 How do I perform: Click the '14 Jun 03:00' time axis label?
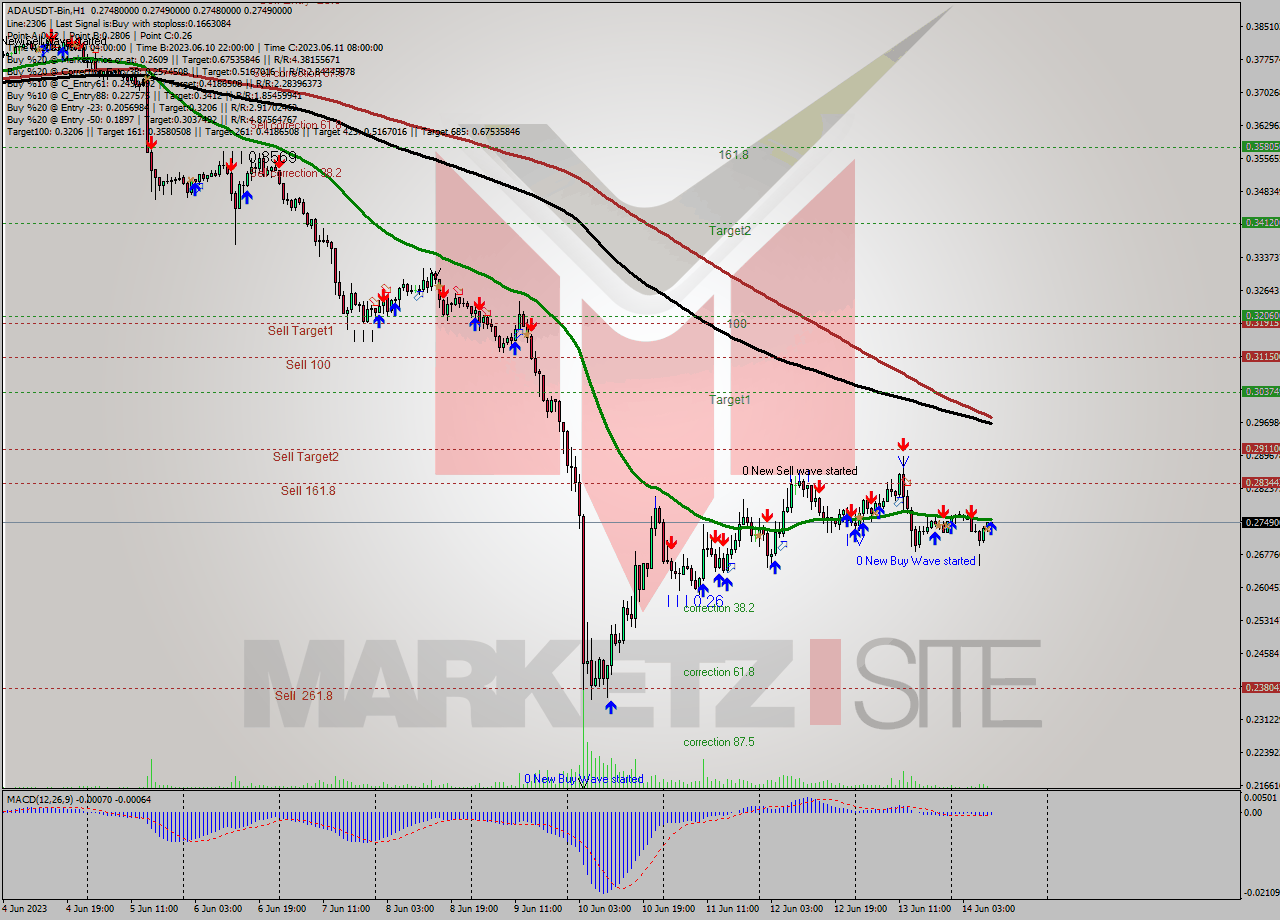pos(988,908)
